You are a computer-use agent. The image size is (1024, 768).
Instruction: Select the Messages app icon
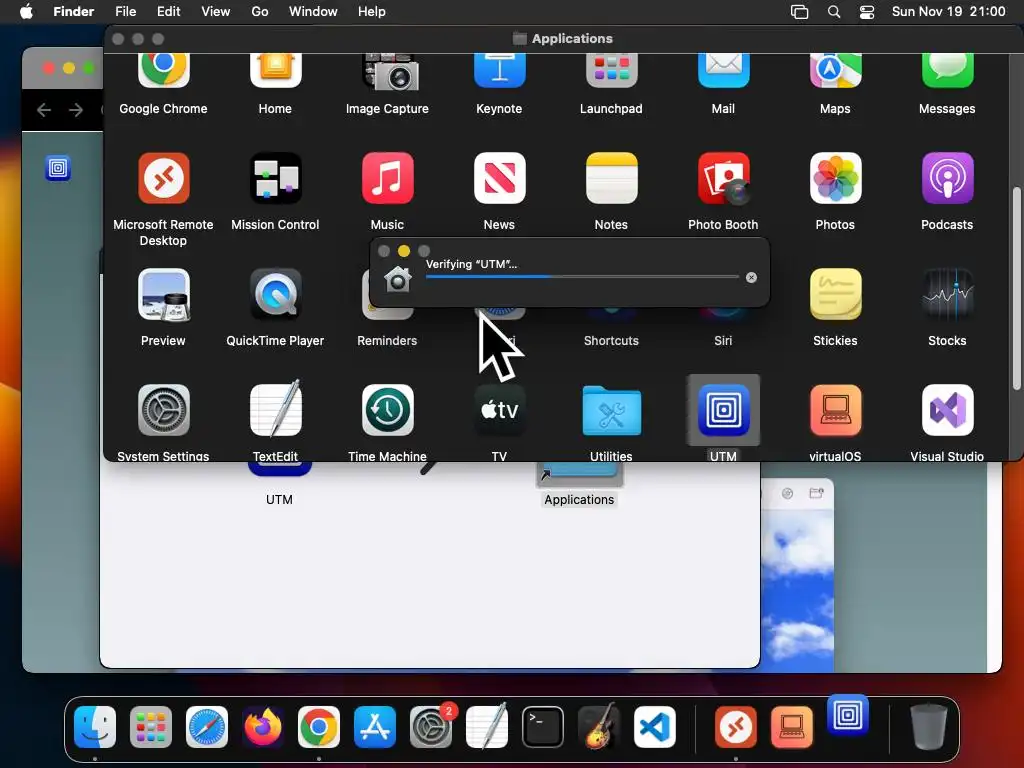(947, 71)
